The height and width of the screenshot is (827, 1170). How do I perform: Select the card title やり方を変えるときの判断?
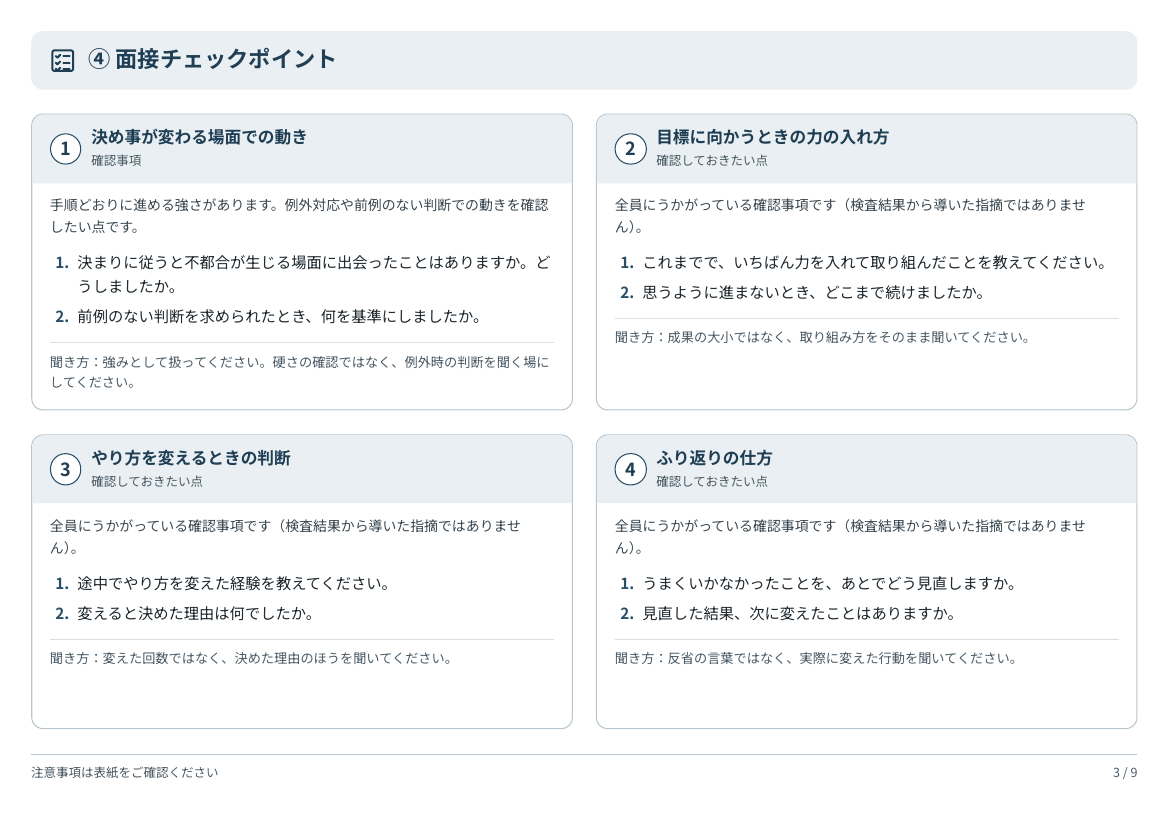coord(191,458)
